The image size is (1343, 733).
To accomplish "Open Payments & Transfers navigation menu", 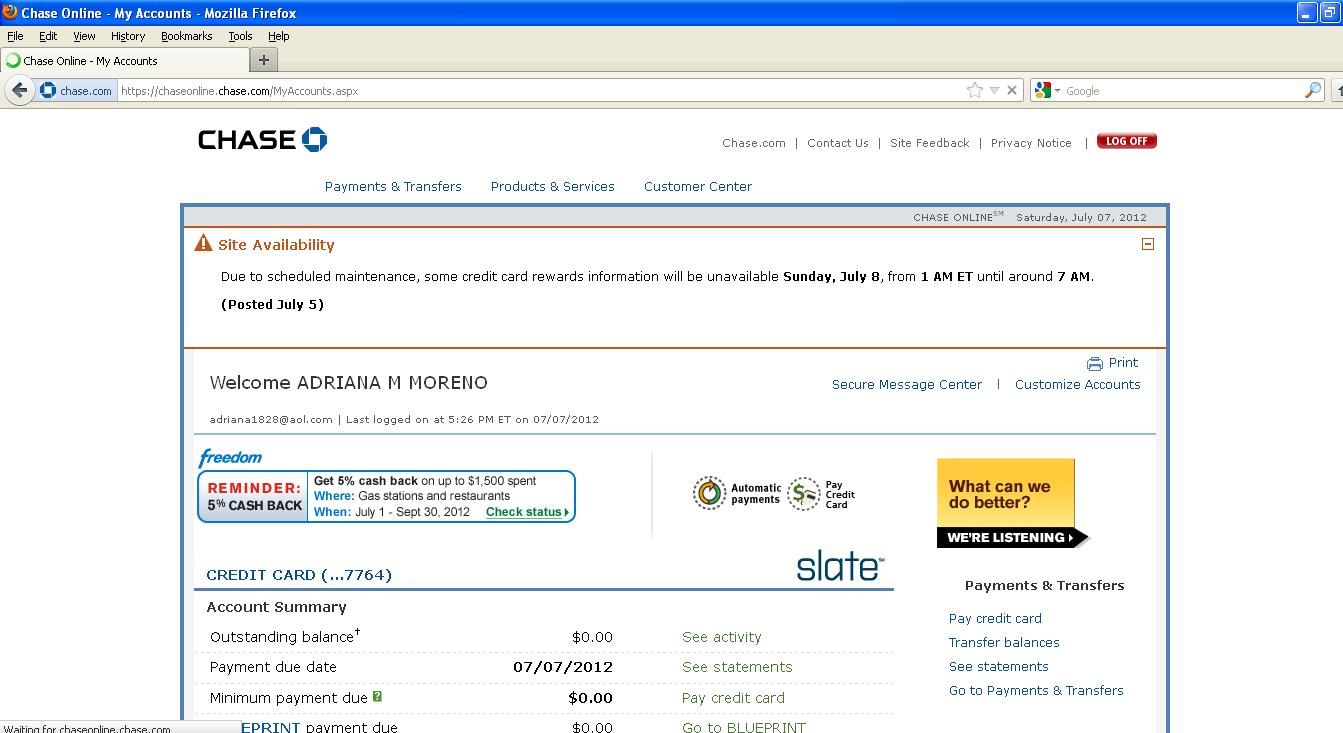I will 393,186.
